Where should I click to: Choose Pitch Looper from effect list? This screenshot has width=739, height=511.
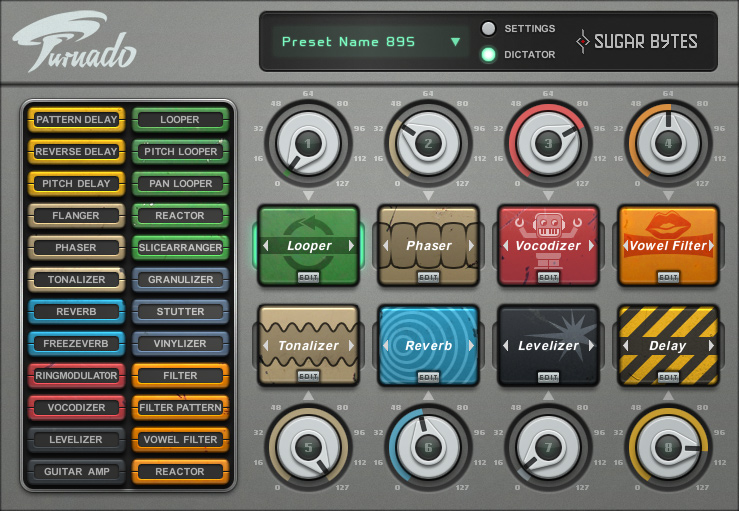tap(181, 151)
